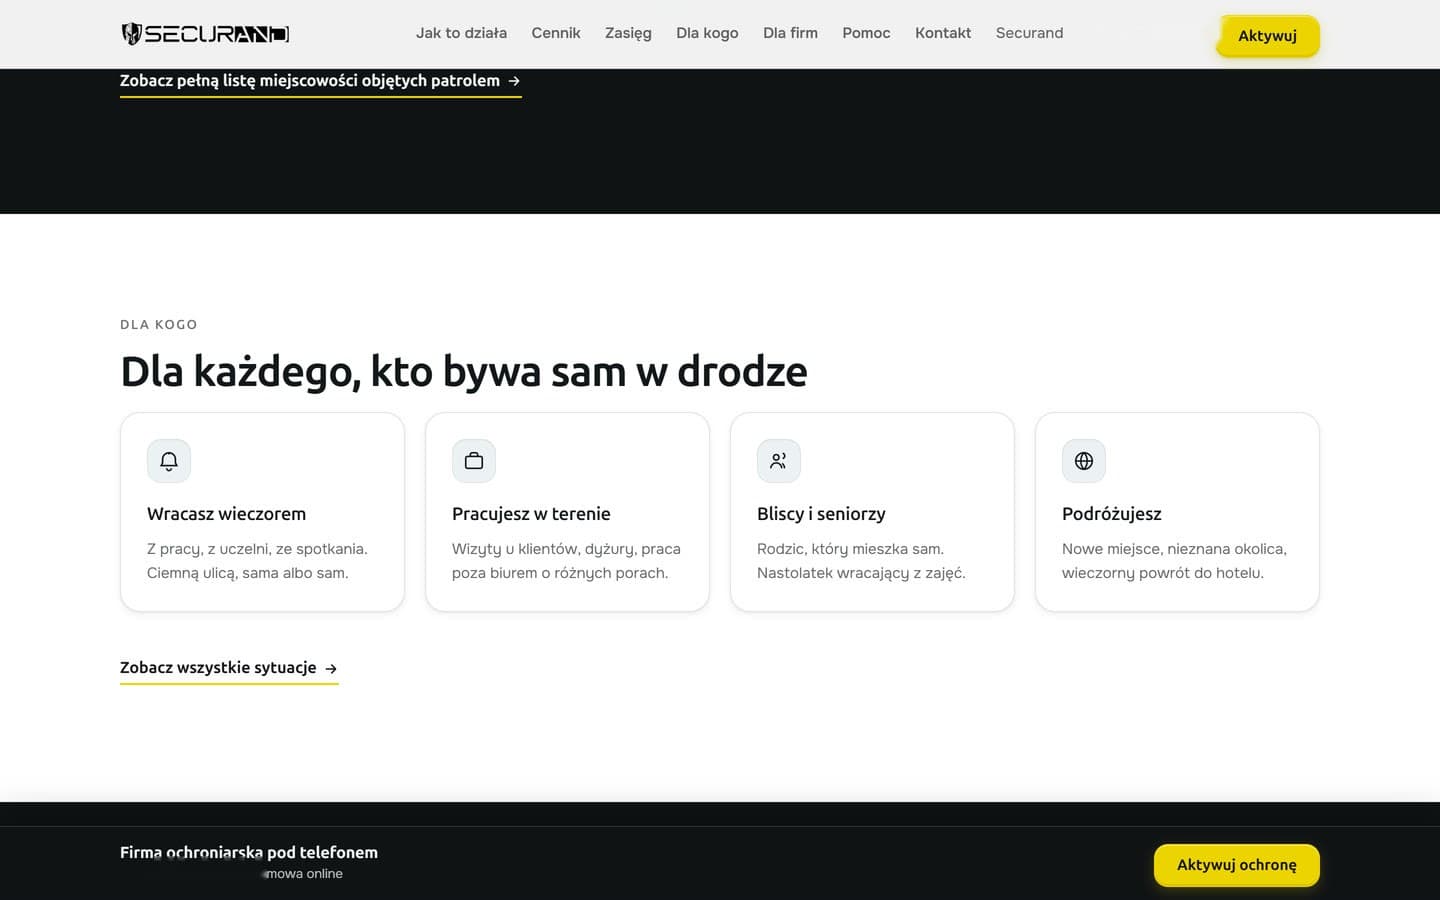
Task: Open Zasięg navigation link
Action: coord(628,33)
